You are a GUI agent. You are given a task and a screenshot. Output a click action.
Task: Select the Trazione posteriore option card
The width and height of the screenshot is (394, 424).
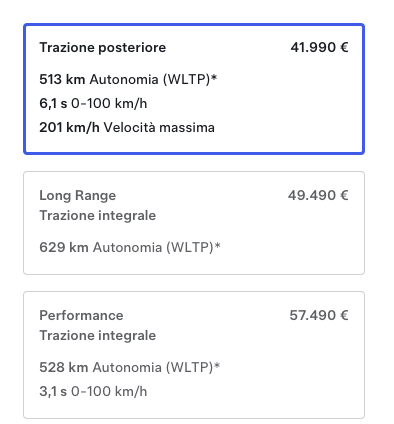[194, 89]
